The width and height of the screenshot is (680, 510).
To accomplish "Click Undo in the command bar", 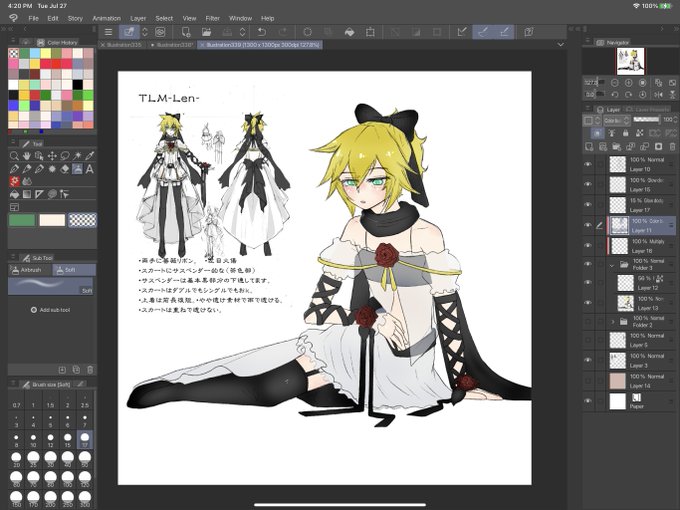I will tap(262, 32).
